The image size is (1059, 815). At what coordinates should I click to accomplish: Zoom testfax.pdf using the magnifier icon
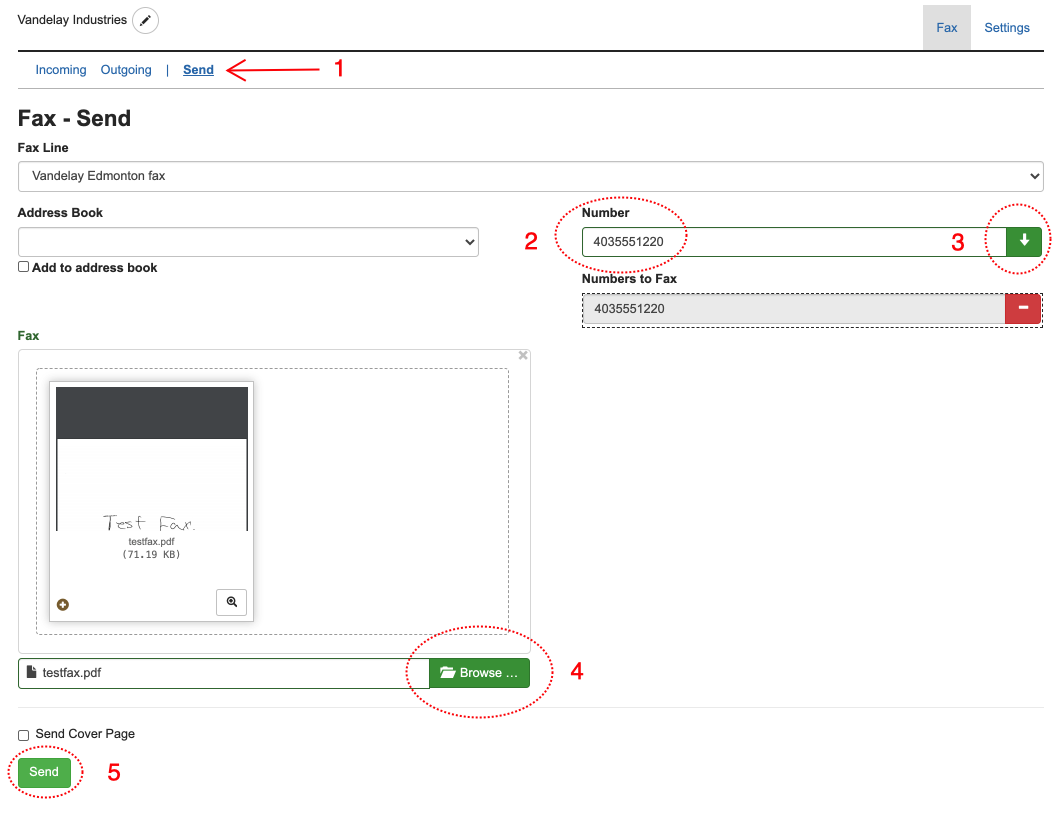[x=231, y=602]
